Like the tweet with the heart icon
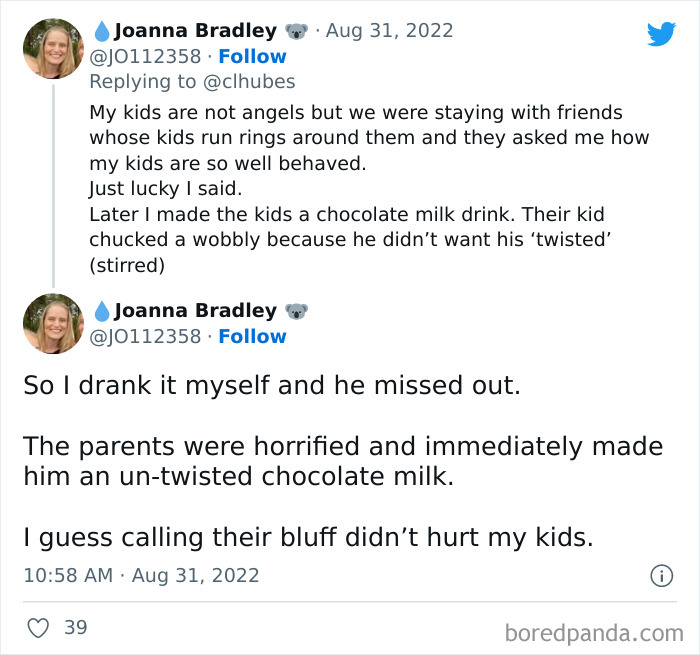Viewport: 700px width, 655px height. 38,628
